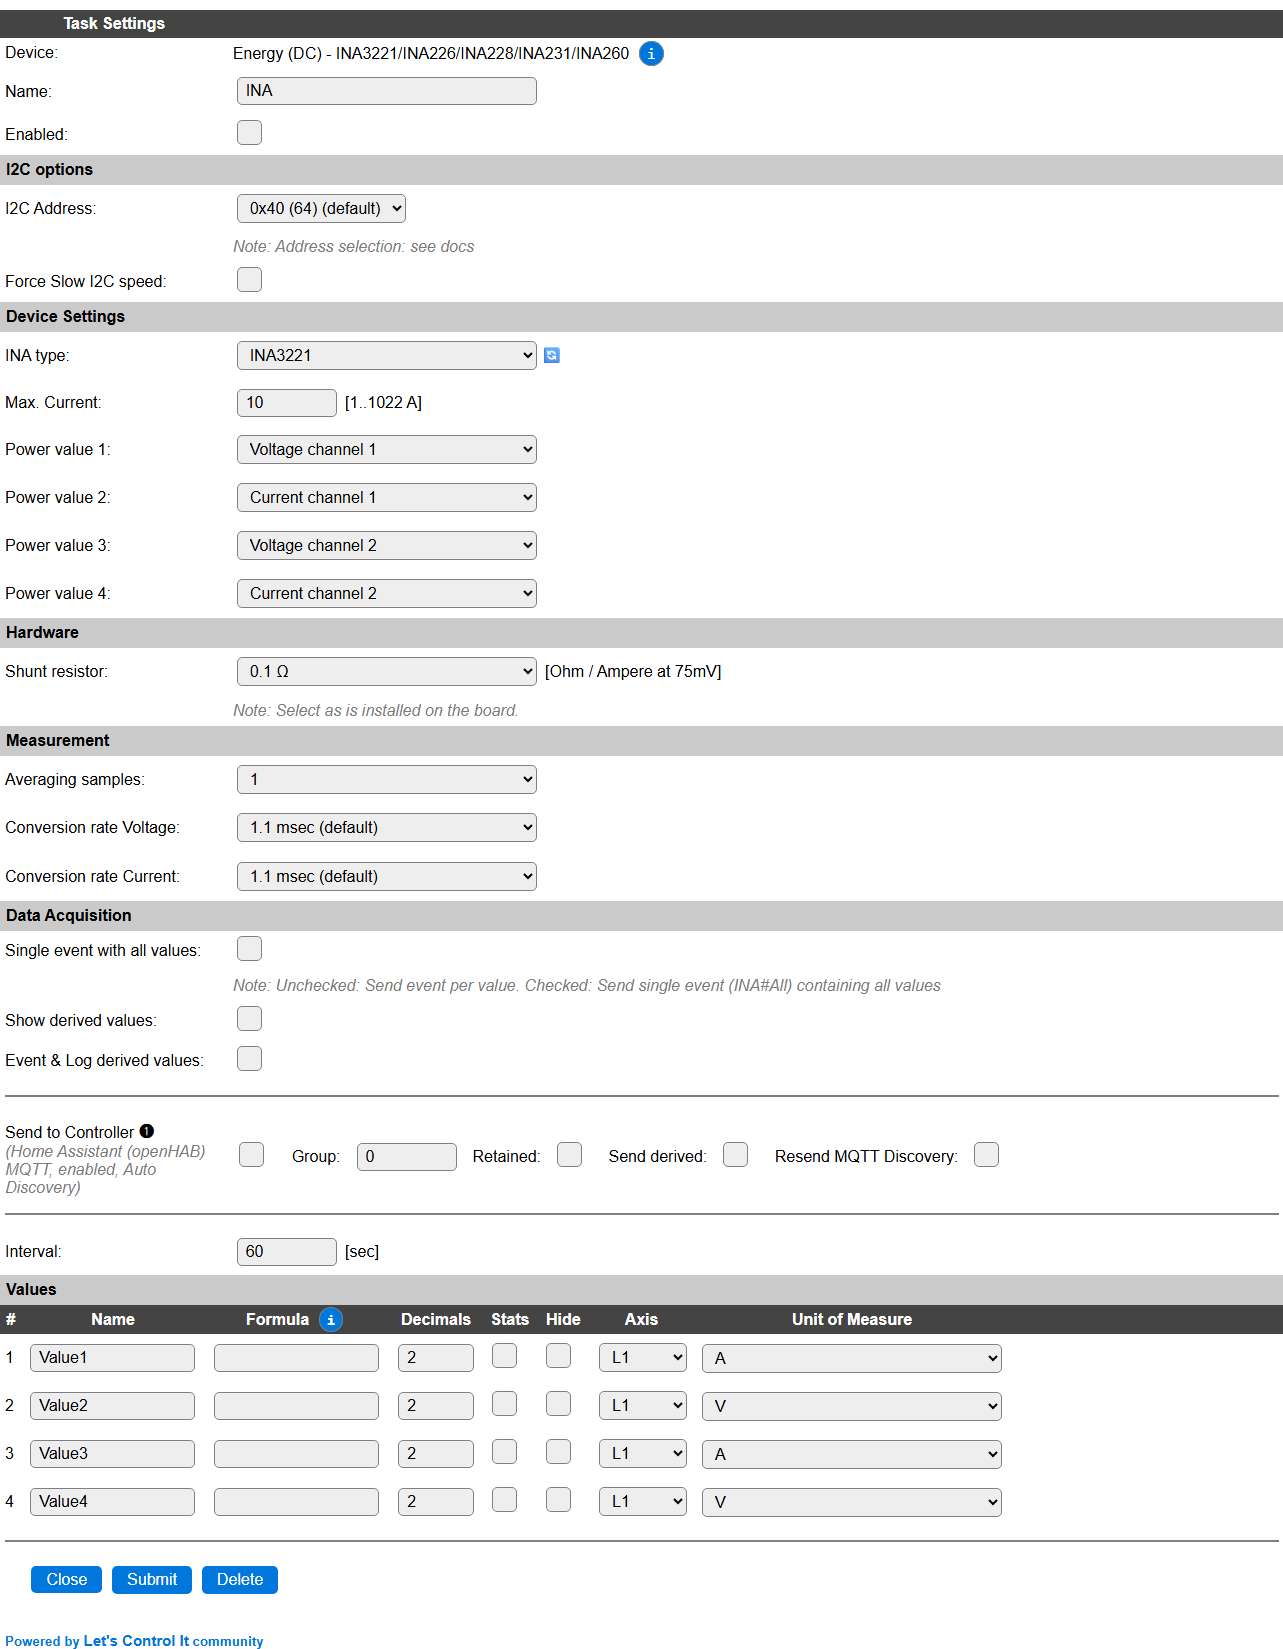
Task: Check the Retained checkbox
Action: tap(570, 1155)
